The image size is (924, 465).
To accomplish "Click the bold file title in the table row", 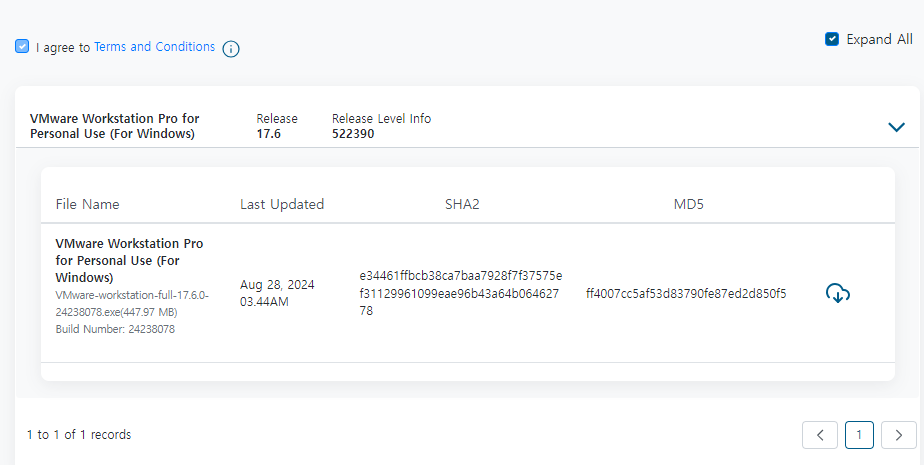I will pos(129,260).
